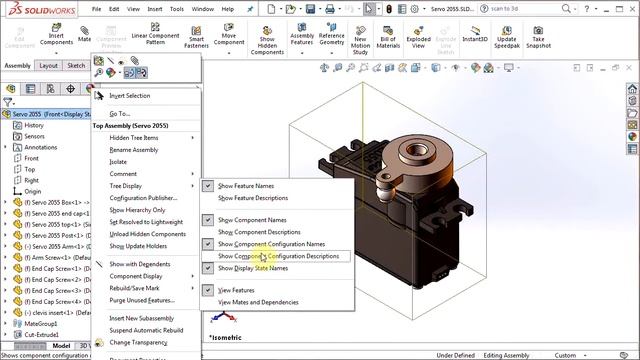The height and width of the screenshot is (360, 640).
Task: Insert a Bill of Materials
Action: [x=388, y=37]
